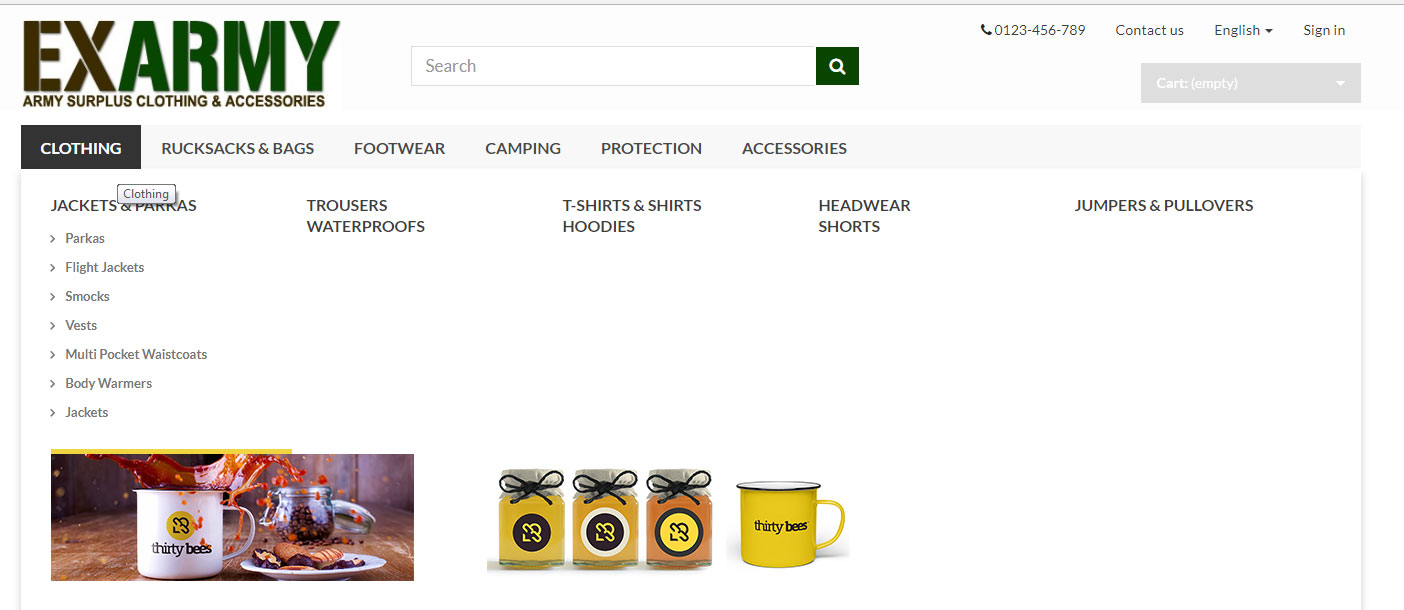Image resolution: width=1404 pixels, height=610 pixels.
Task: Click the chevron arrow beside Smocks
Action: 53,297
